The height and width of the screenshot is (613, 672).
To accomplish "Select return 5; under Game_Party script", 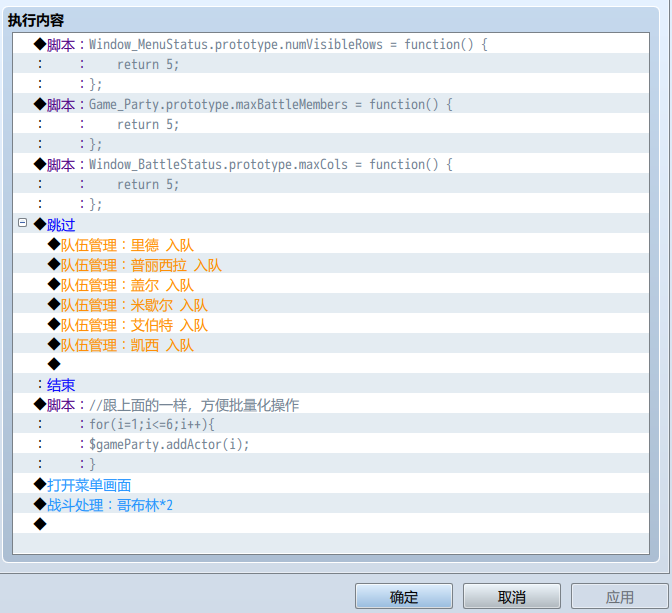I will [x=331, y=123].
